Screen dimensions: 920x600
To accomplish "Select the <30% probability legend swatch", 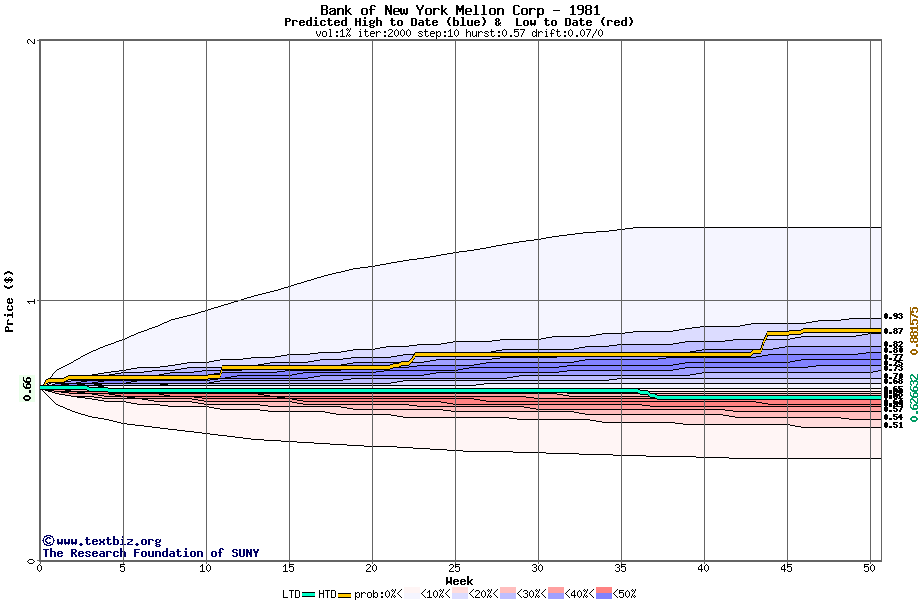I will [508, 594].
